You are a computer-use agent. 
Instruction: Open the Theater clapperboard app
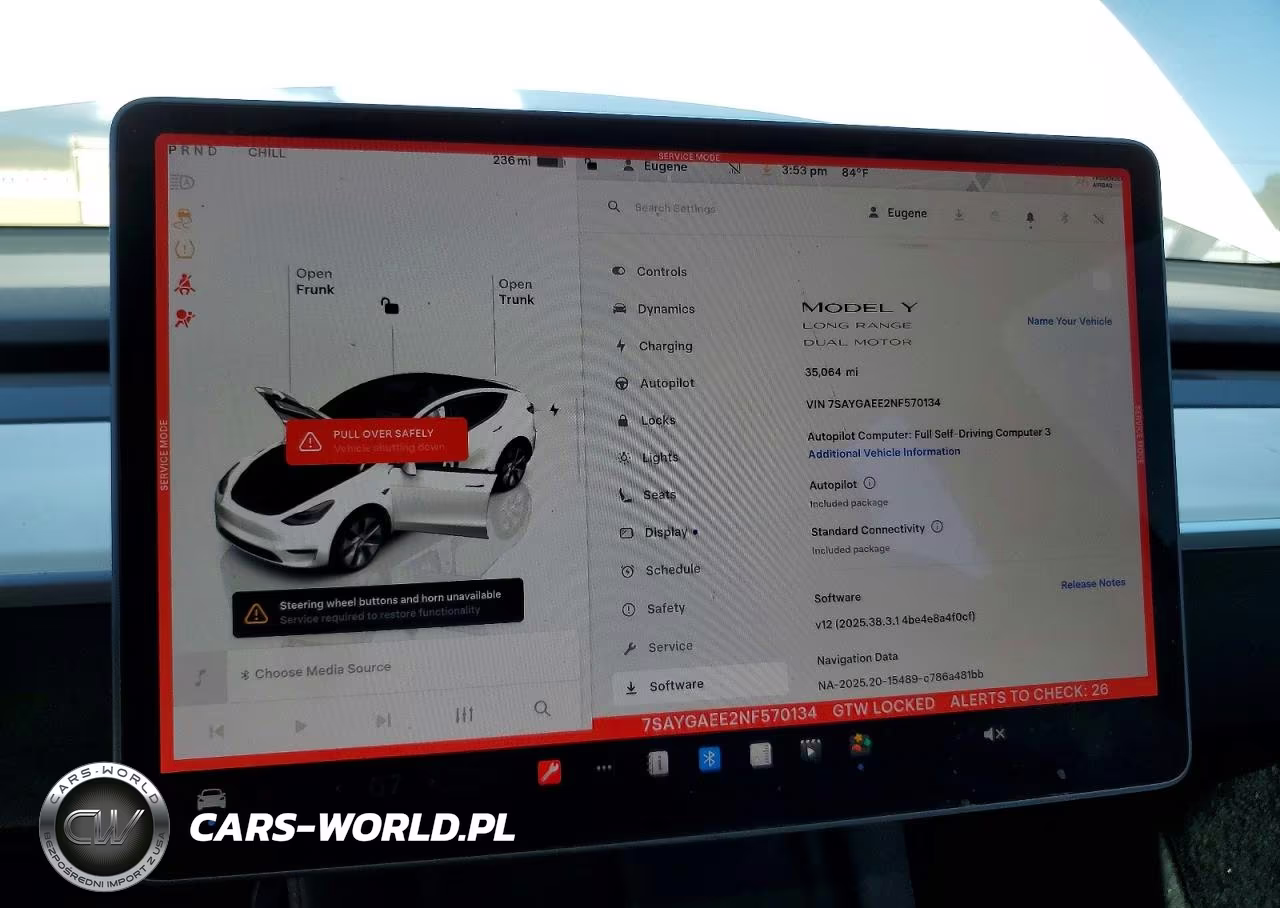pyautogui.click(x=810, y=750)
